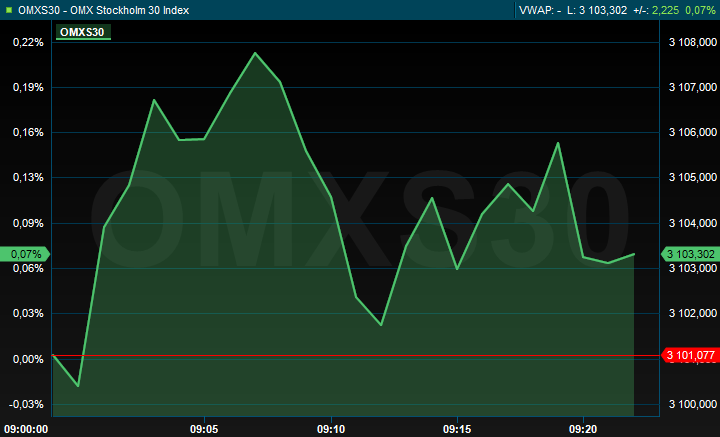720x437 pixels.
Task: Click the 0,07% change value in header
Action: tap(700, 10)
